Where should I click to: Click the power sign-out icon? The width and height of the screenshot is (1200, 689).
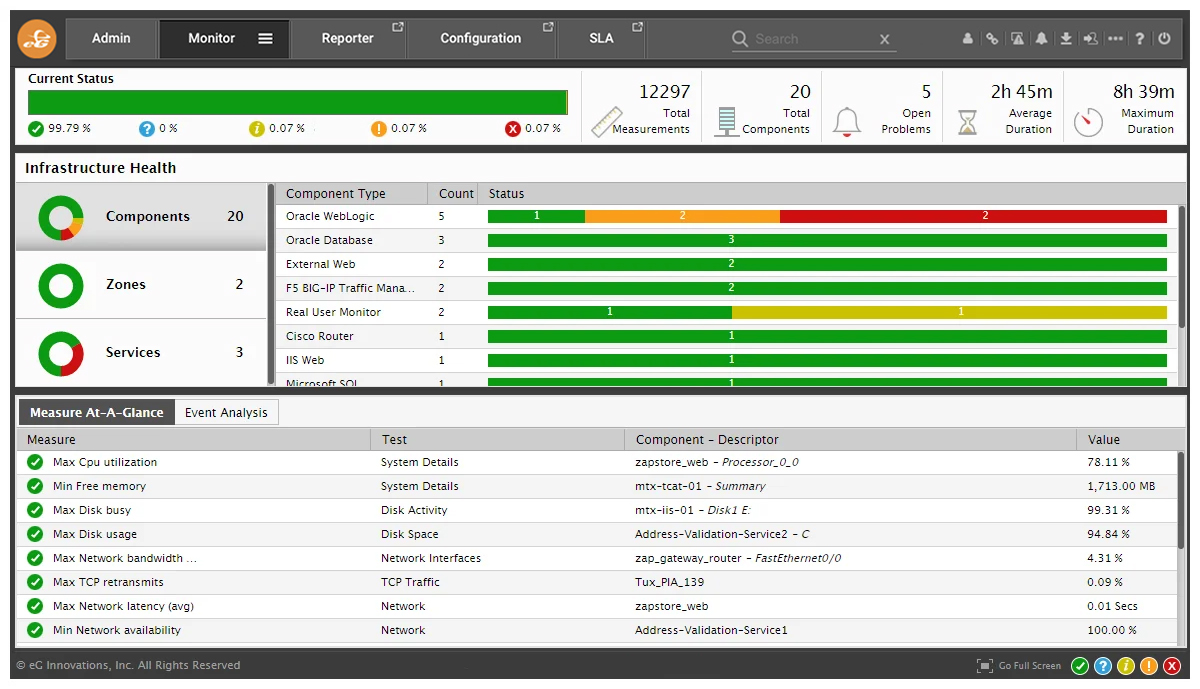click(1164, 39)
